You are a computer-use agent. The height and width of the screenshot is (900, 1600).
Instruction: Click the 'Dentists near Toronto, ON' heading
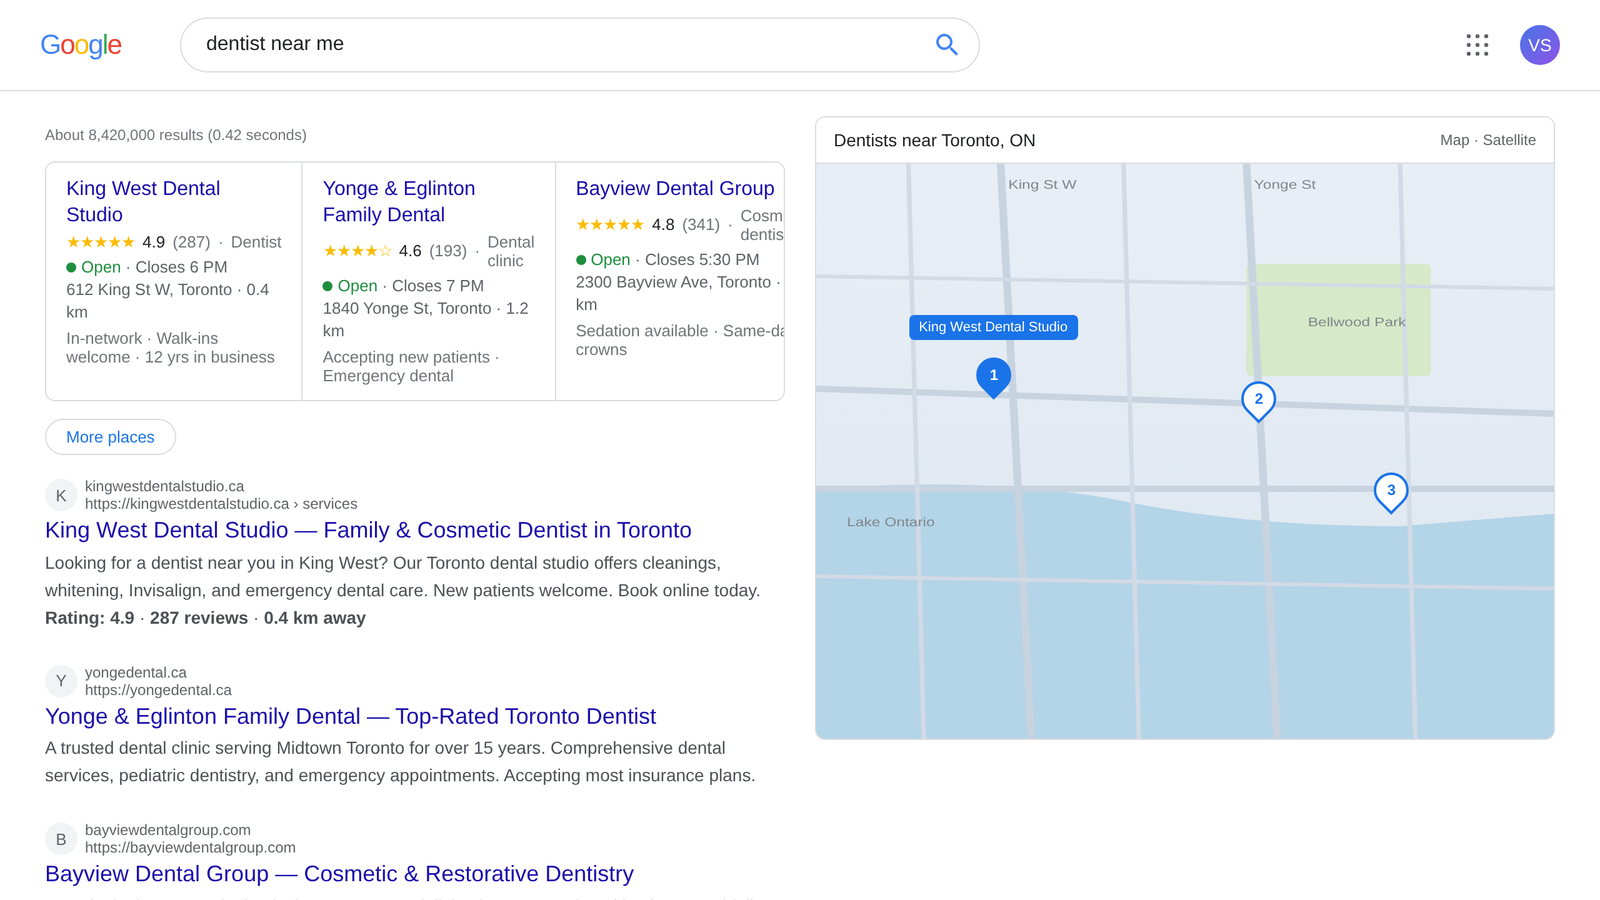pyautogui.click(x=934, y=141)
